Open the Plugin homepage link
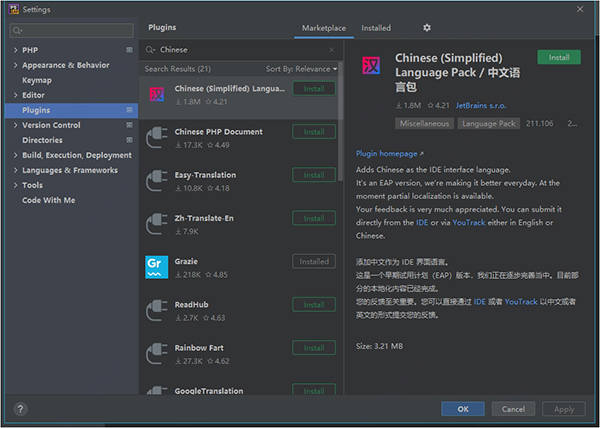This screenshot has width=600, height=428. point(389,154)
